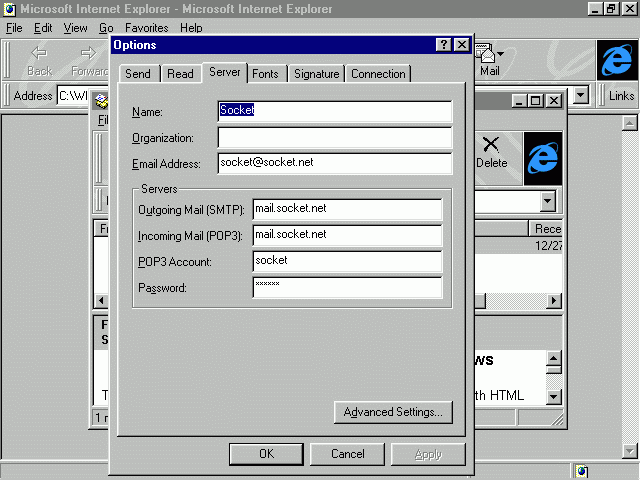The width and height of the screenshot is (640, 480).
Task: Click message list right scroll arrow
Action: [x=553, y=301]
